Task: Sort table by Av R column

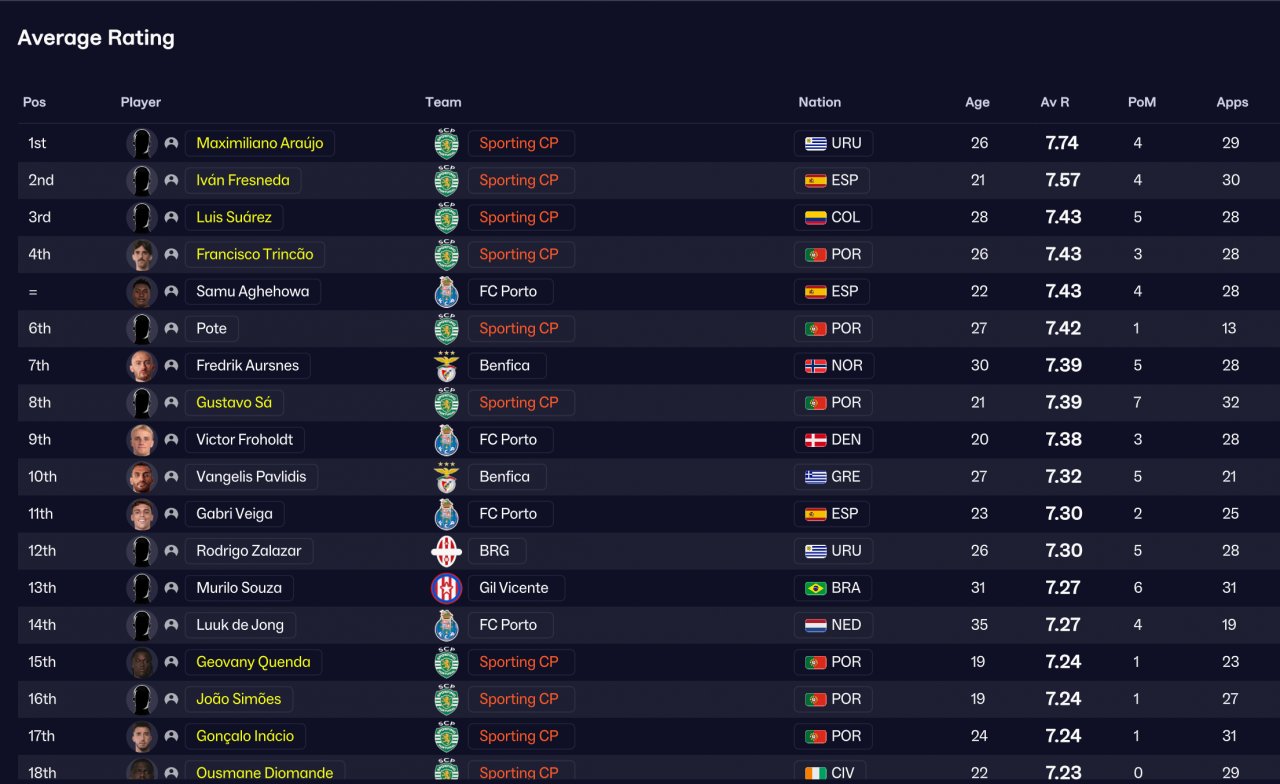Action: pyautogui.click(x=1054, y=102)
